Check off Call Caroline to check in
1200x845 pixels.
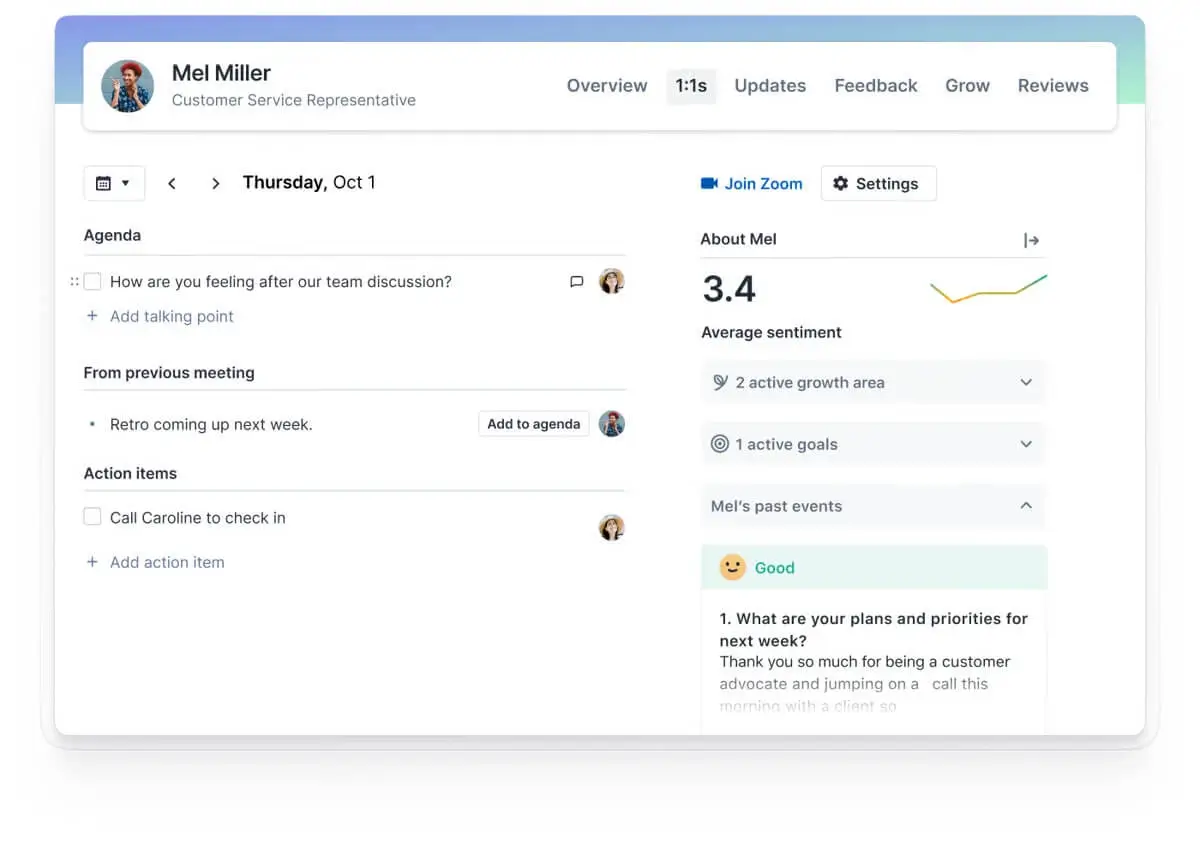(92, 517)
